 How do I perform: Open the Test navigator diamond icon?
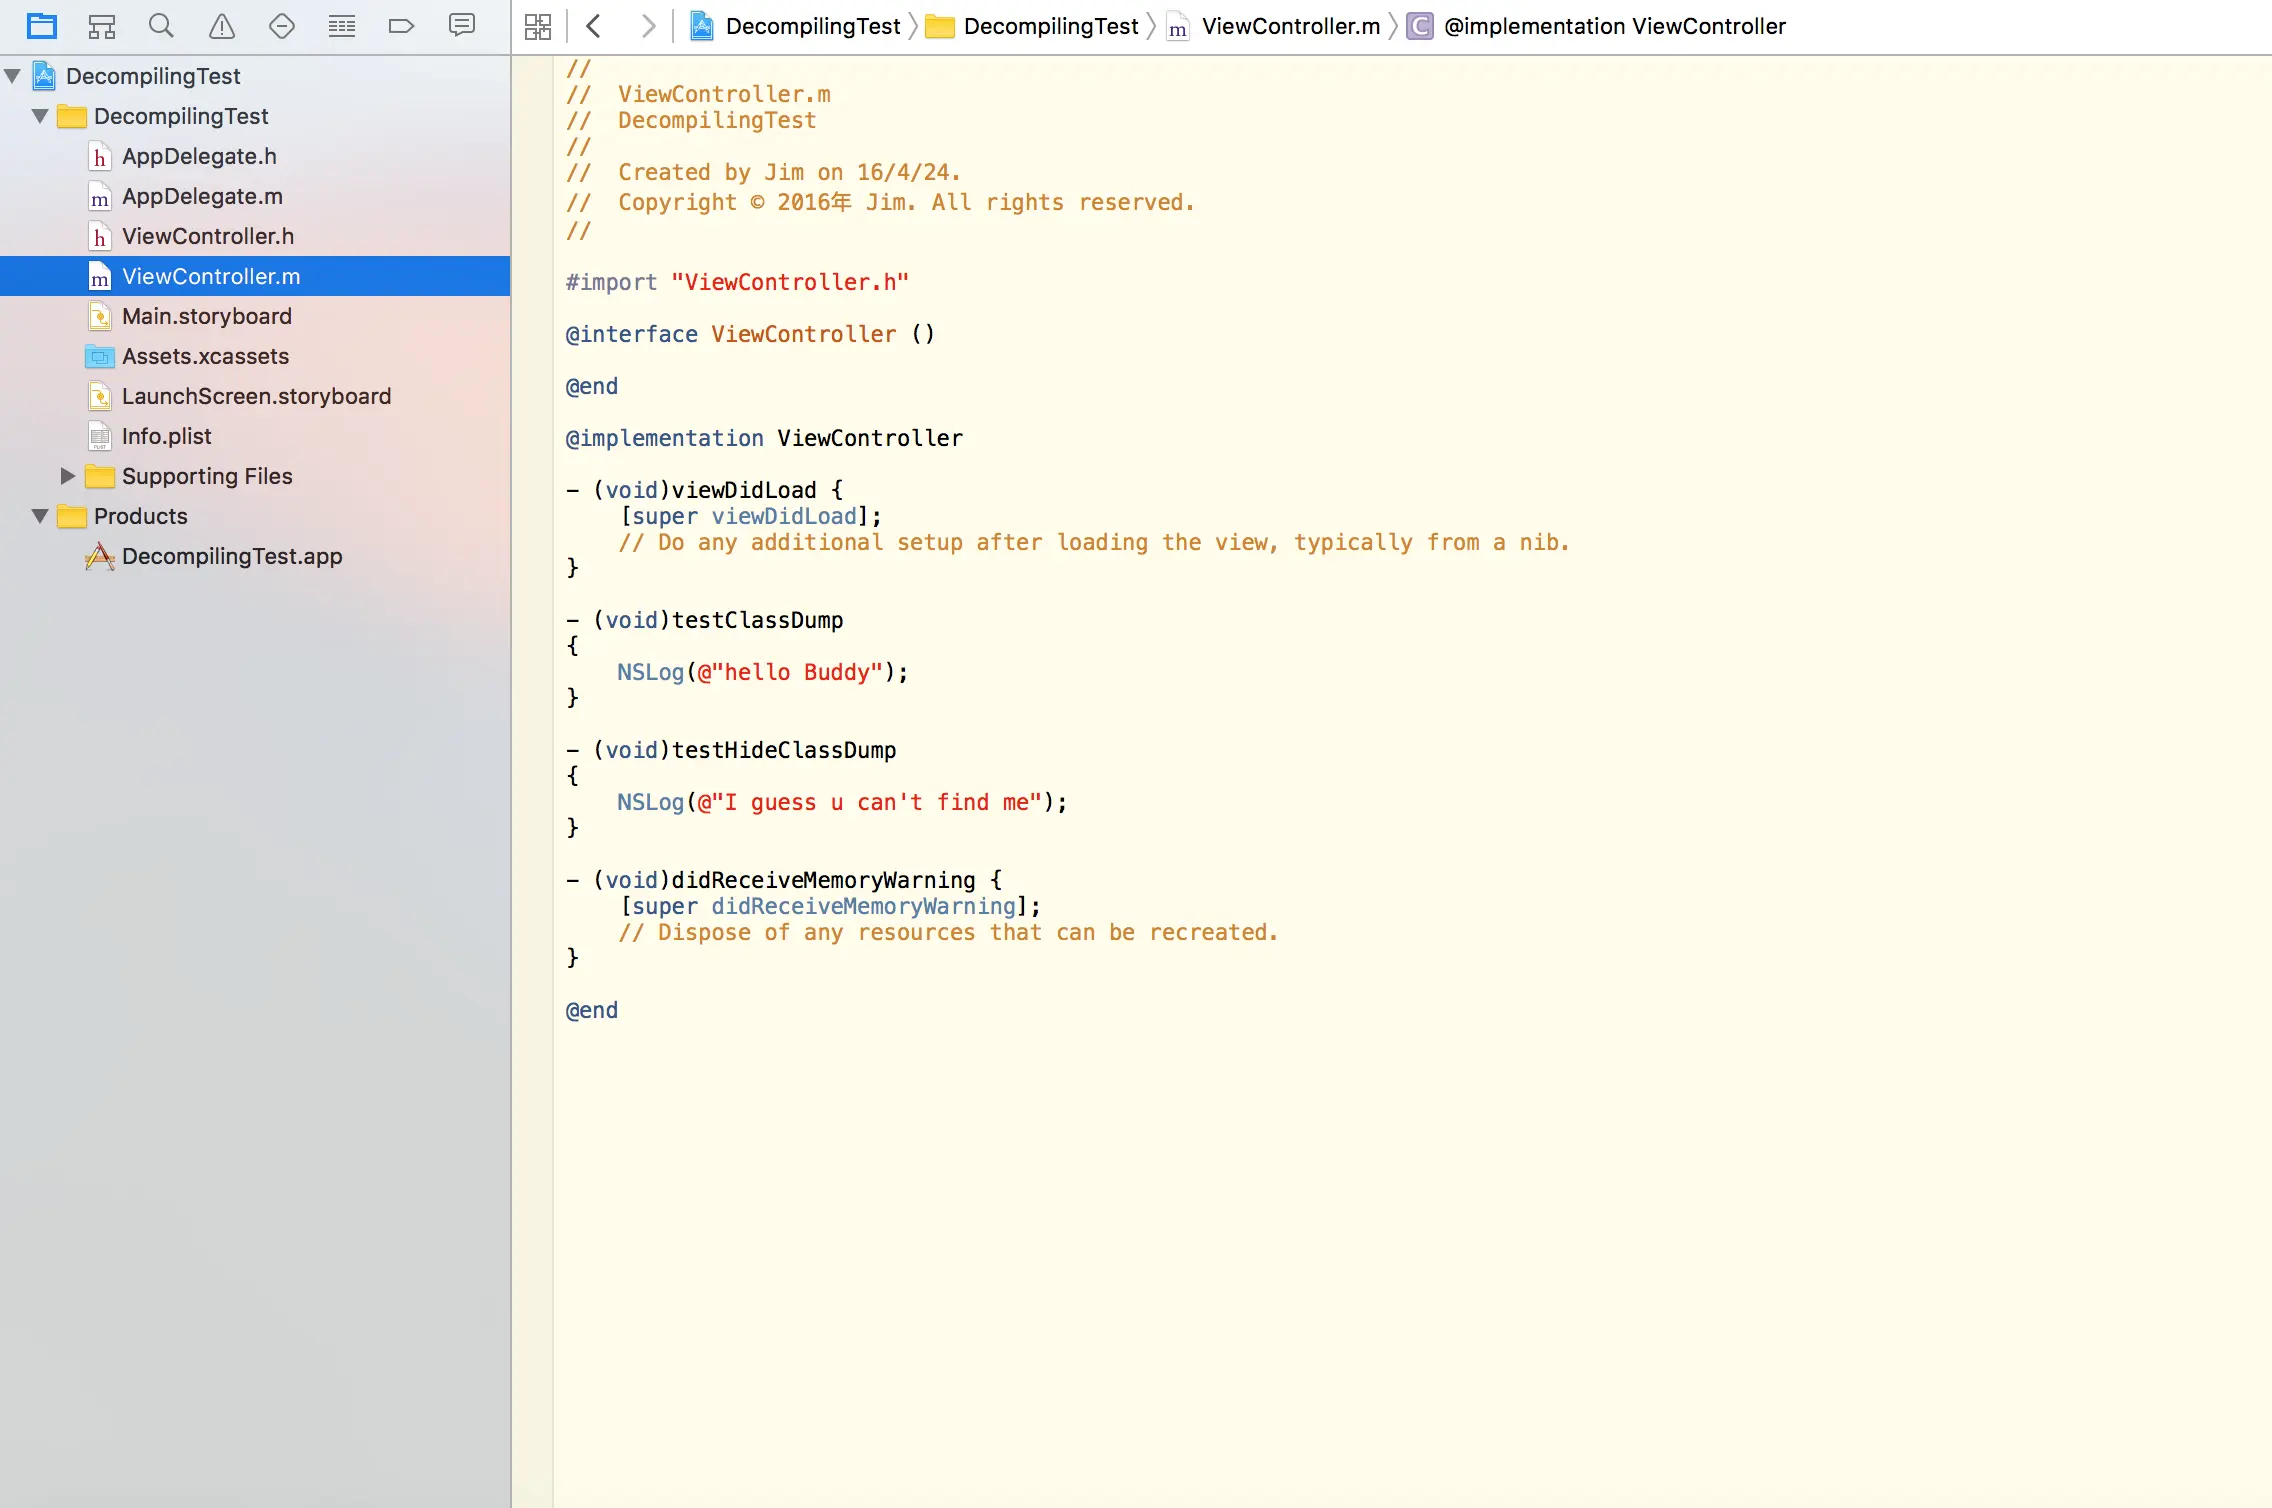pyautogui.click(x=282, y=26)
